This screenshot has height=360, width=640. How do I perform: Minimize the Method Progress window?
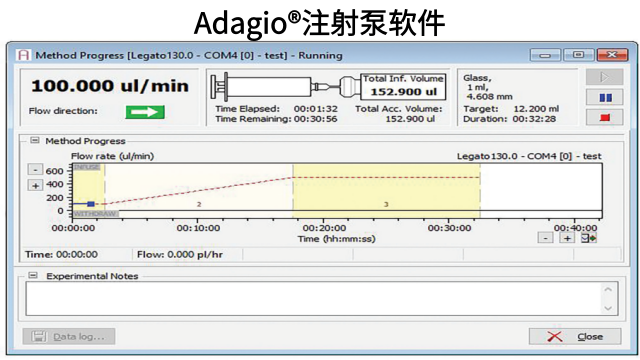(545, 55)
